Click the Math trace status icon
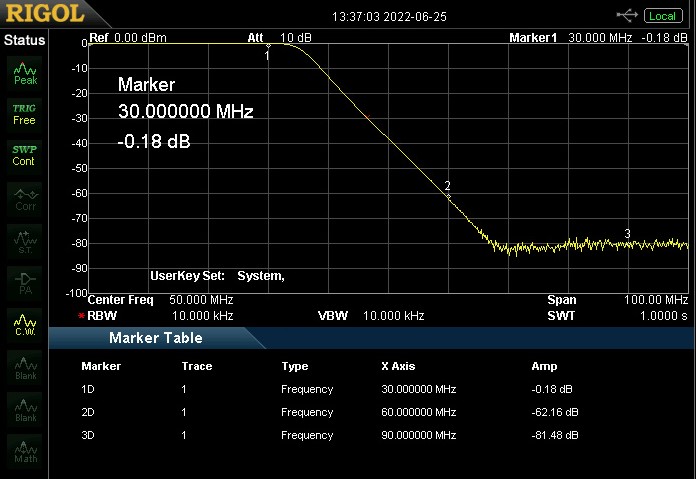The width and height of the screenshot is (696, 479). (x=24, y=450)
